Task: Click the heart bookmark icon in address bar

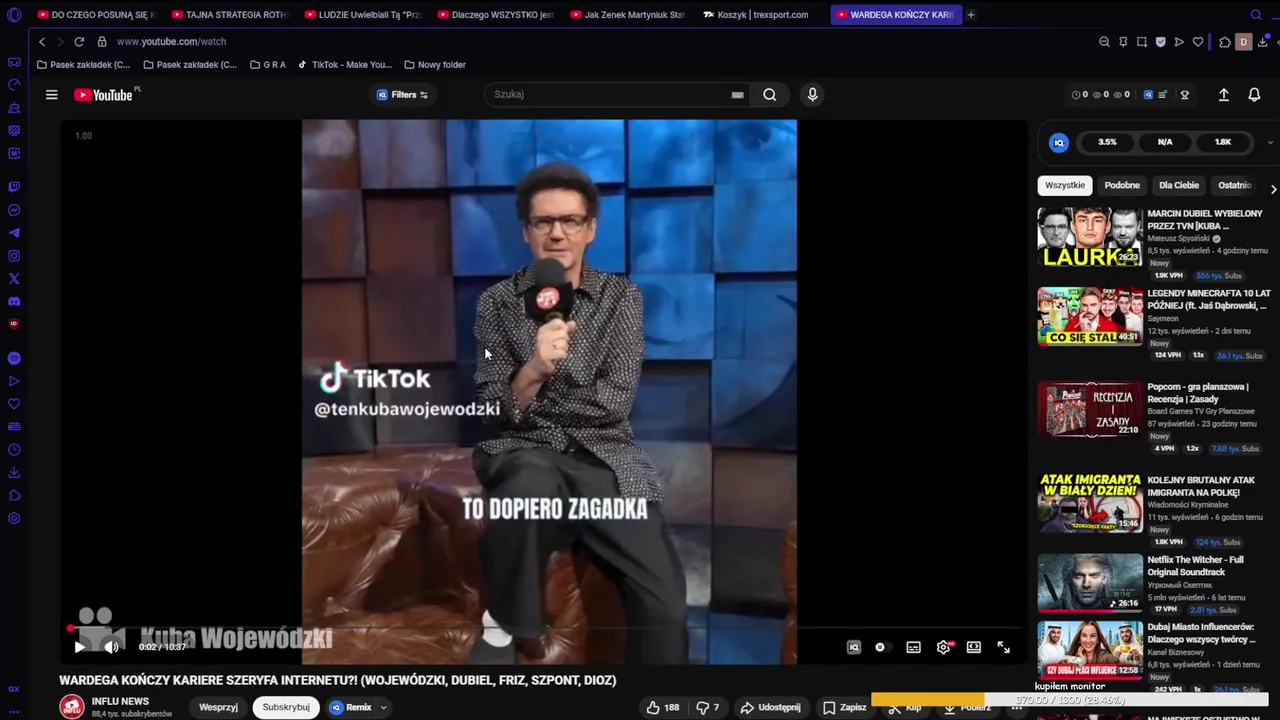Action: pos(1198,42)
